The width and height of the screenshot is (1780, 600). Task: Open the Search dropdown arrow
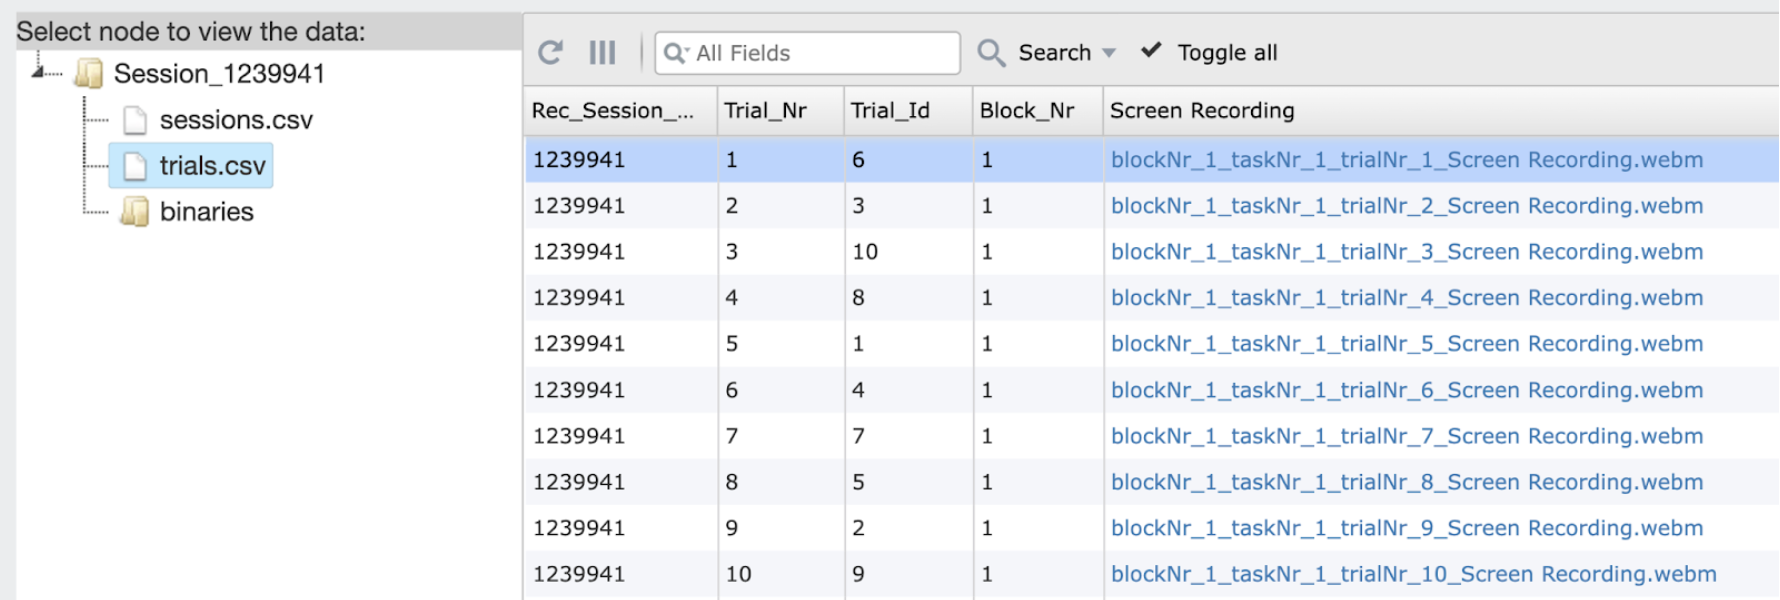(x=1109, y=54)
